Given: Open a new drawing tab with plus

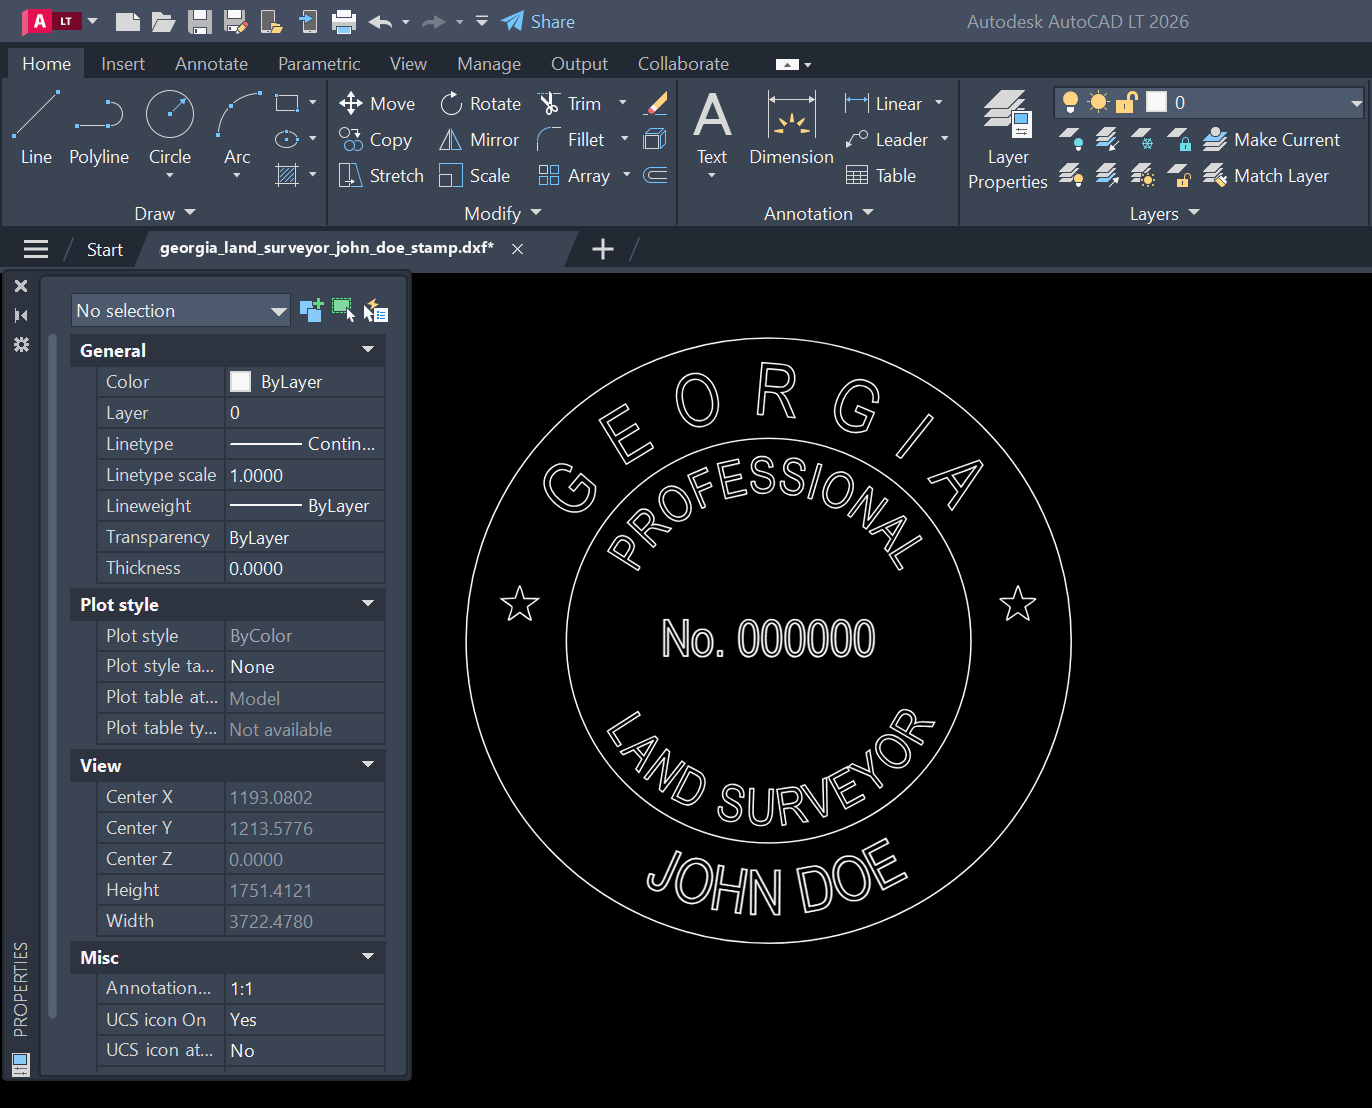Looking at the screenshot, I should click(603, 249).
